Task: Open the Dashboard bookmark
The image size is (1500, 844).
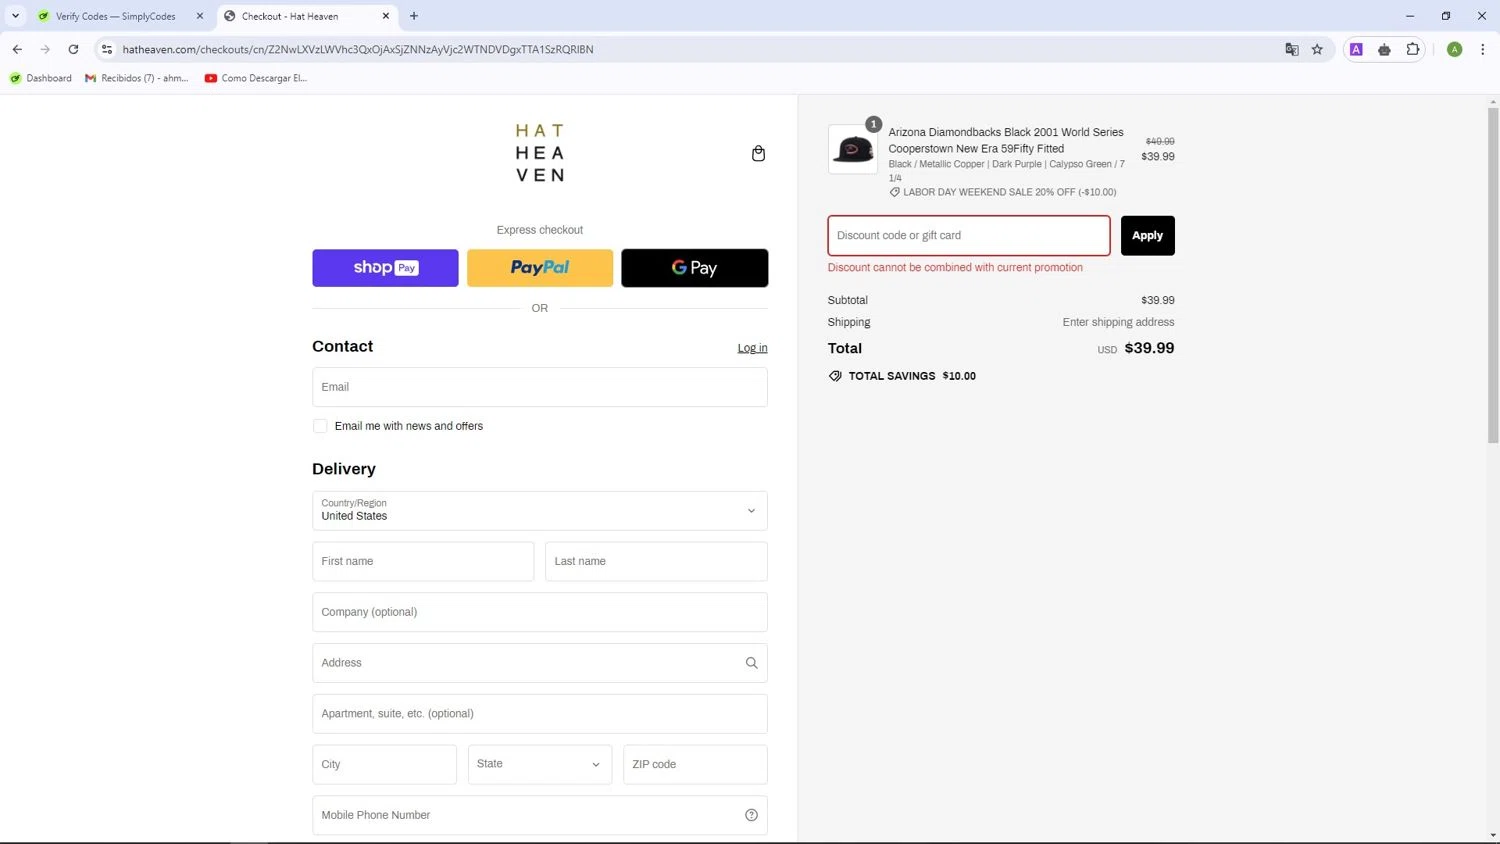Action: [41, 78]
